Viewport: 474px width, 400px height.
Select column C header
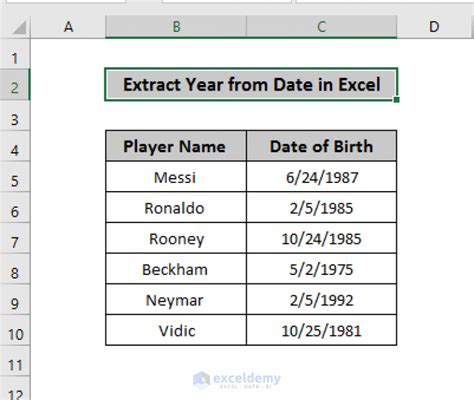click(x=322, y=27)
